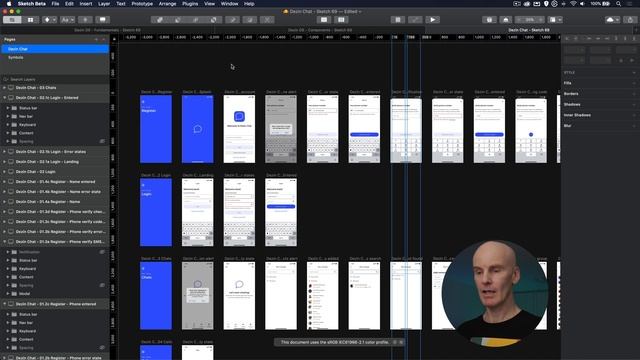Click the Ungroup toolbar icon
640x360 pixels.
(341, 20)
